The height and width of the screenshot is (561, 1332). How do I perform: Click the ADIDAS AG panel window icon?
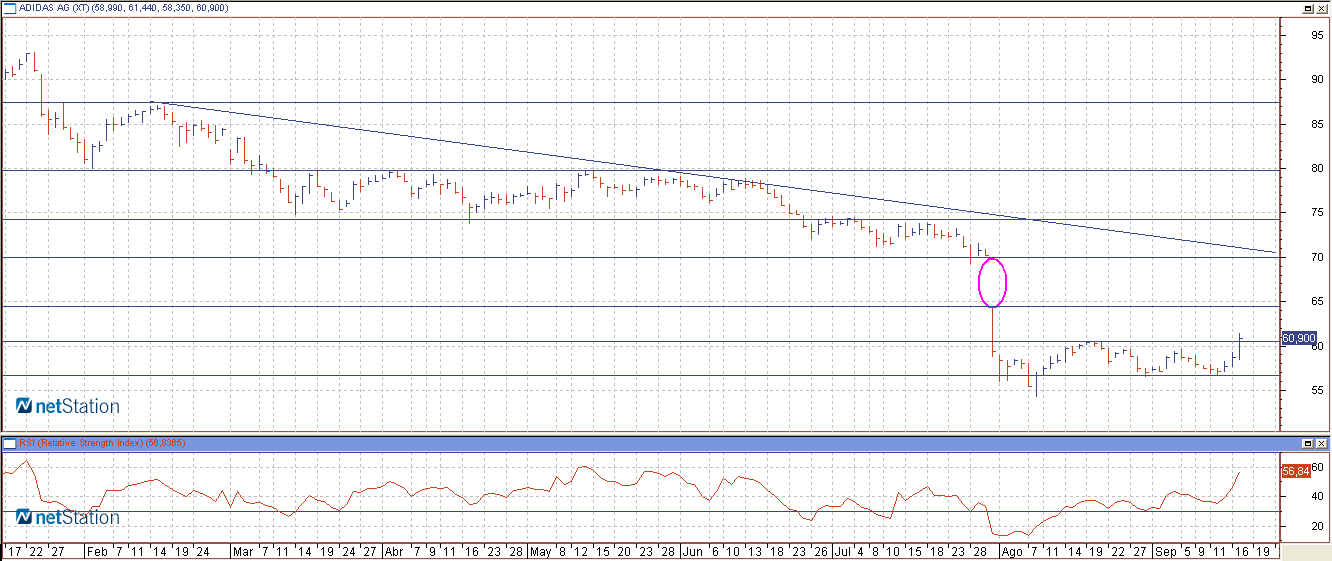pos(11,8)
